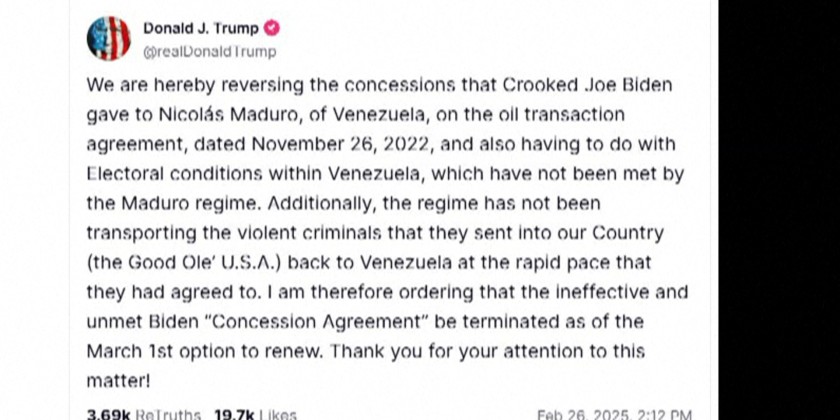
Task: Click the text "Good Ole' U.S.A."
Action: click(x=177, y=262)
